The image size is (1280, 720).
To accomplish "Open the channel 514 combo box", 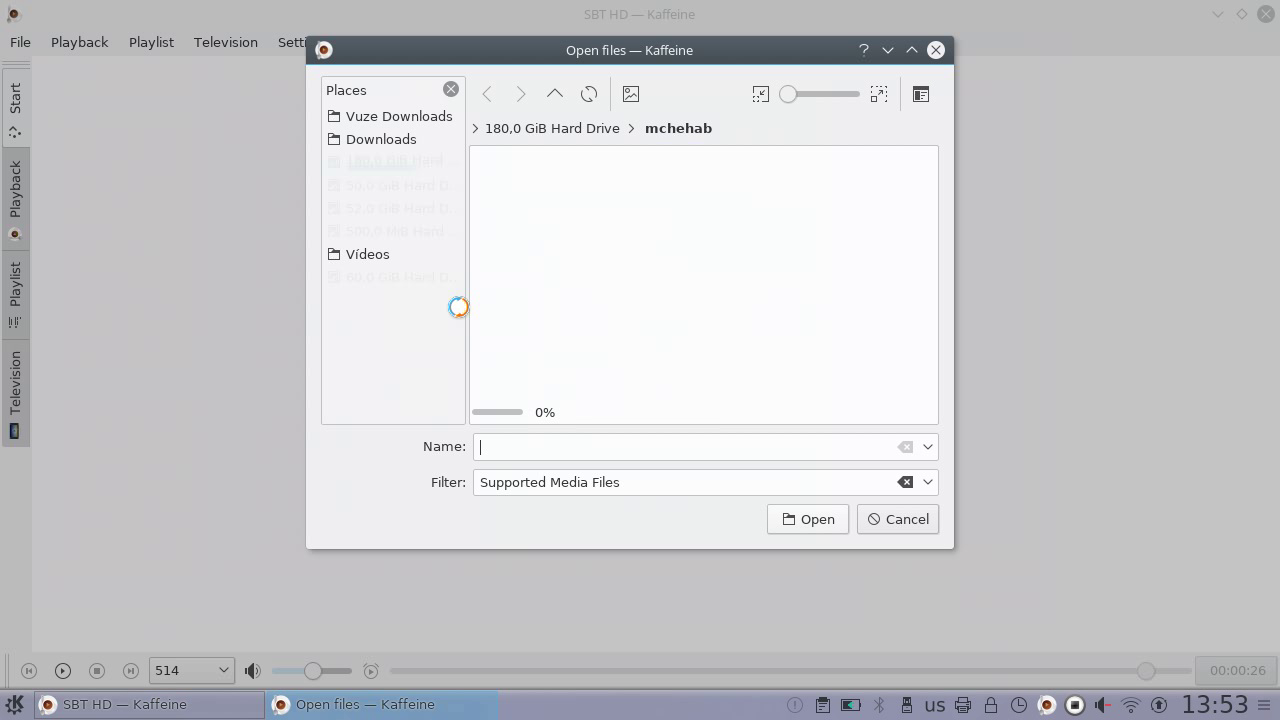I will pyautogui.click(x=191, y=671).
